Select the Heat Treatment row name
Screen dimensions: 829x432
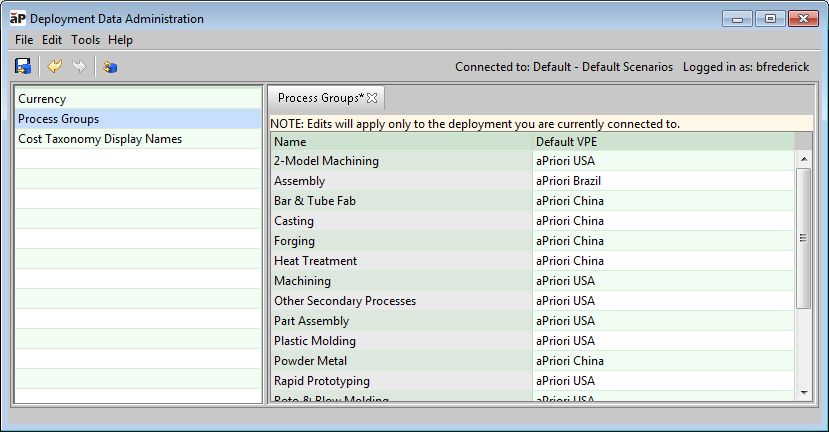[316, 261]
